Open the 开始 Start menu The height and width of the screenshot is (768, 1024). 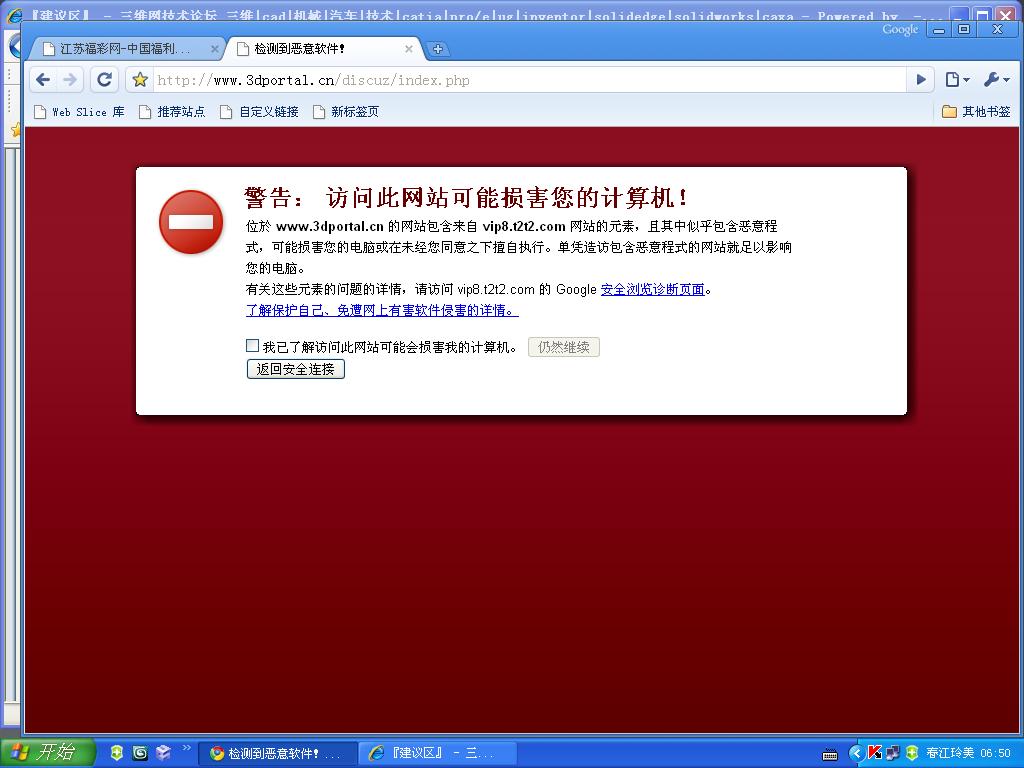point(47,753)
